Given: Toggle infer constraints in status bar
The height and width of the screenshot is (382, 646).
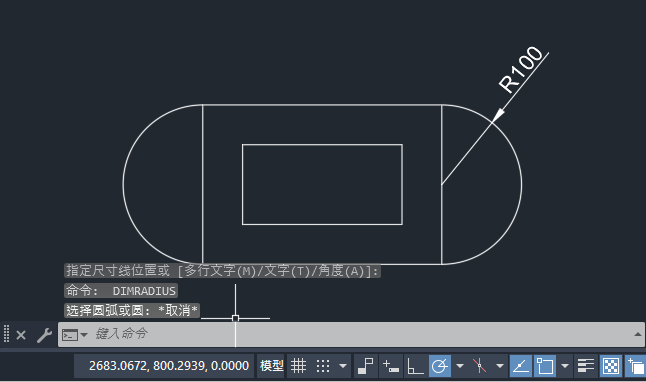Looking at the screenshot, I should click(x=365, y=366).
